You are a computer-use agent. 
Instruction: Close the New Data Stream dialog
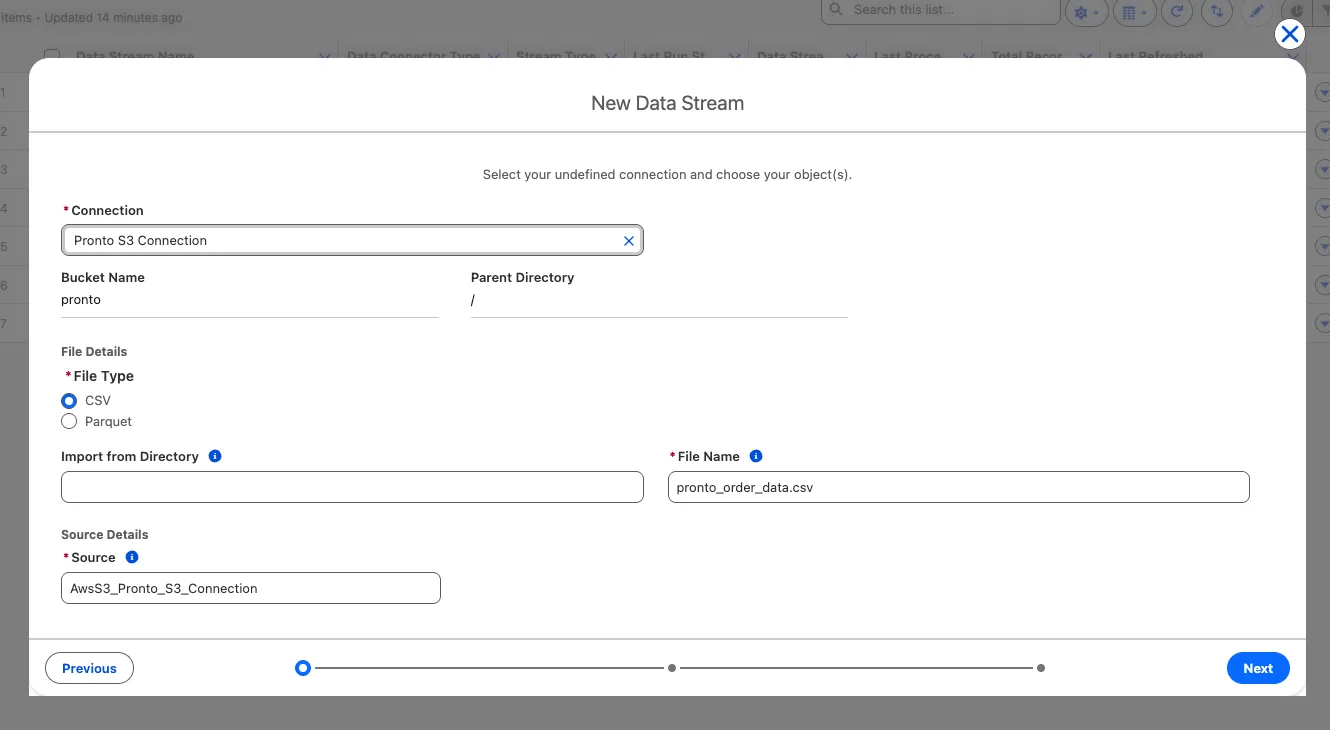point(1290,35)
